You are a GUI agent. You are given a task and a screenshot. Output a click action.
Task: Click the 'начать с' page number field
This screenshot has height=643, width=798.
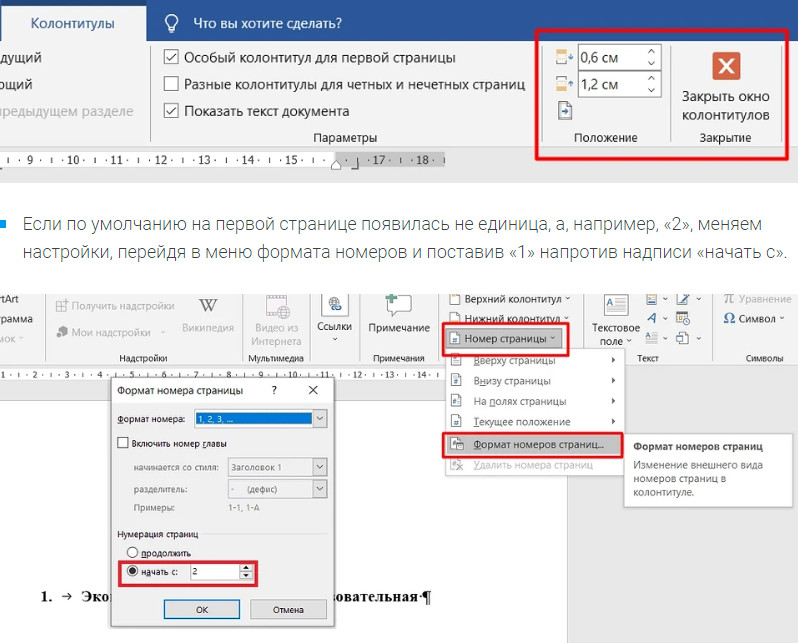(x=213, y=572)
